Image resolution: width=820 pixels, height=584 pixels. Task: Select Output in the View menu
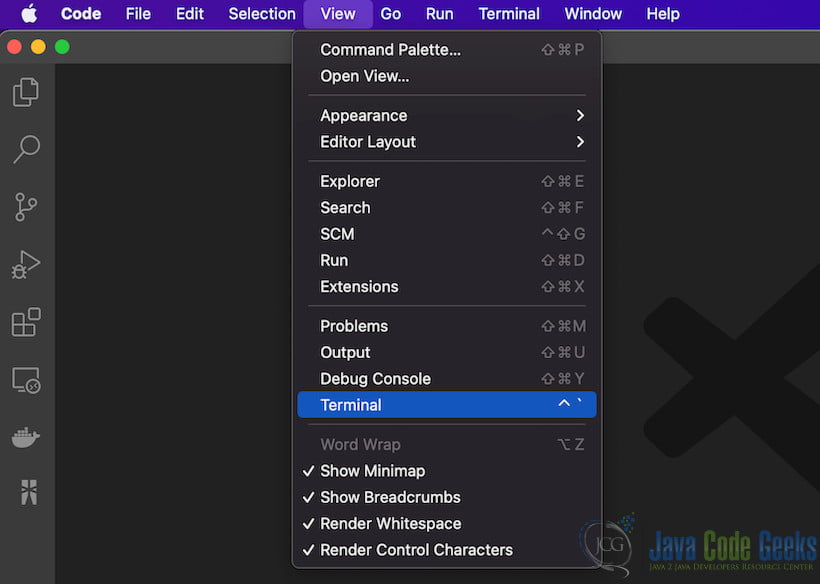coord(447,352)
